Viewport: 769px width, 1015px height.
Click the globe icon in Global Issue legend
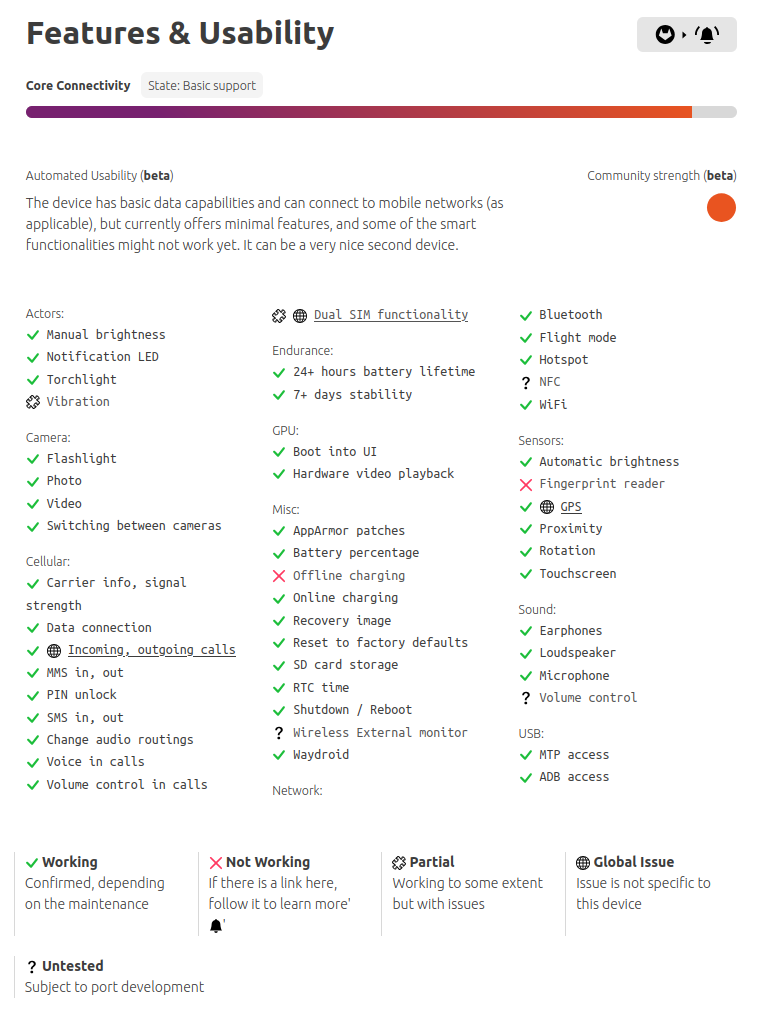pos(583,862)
